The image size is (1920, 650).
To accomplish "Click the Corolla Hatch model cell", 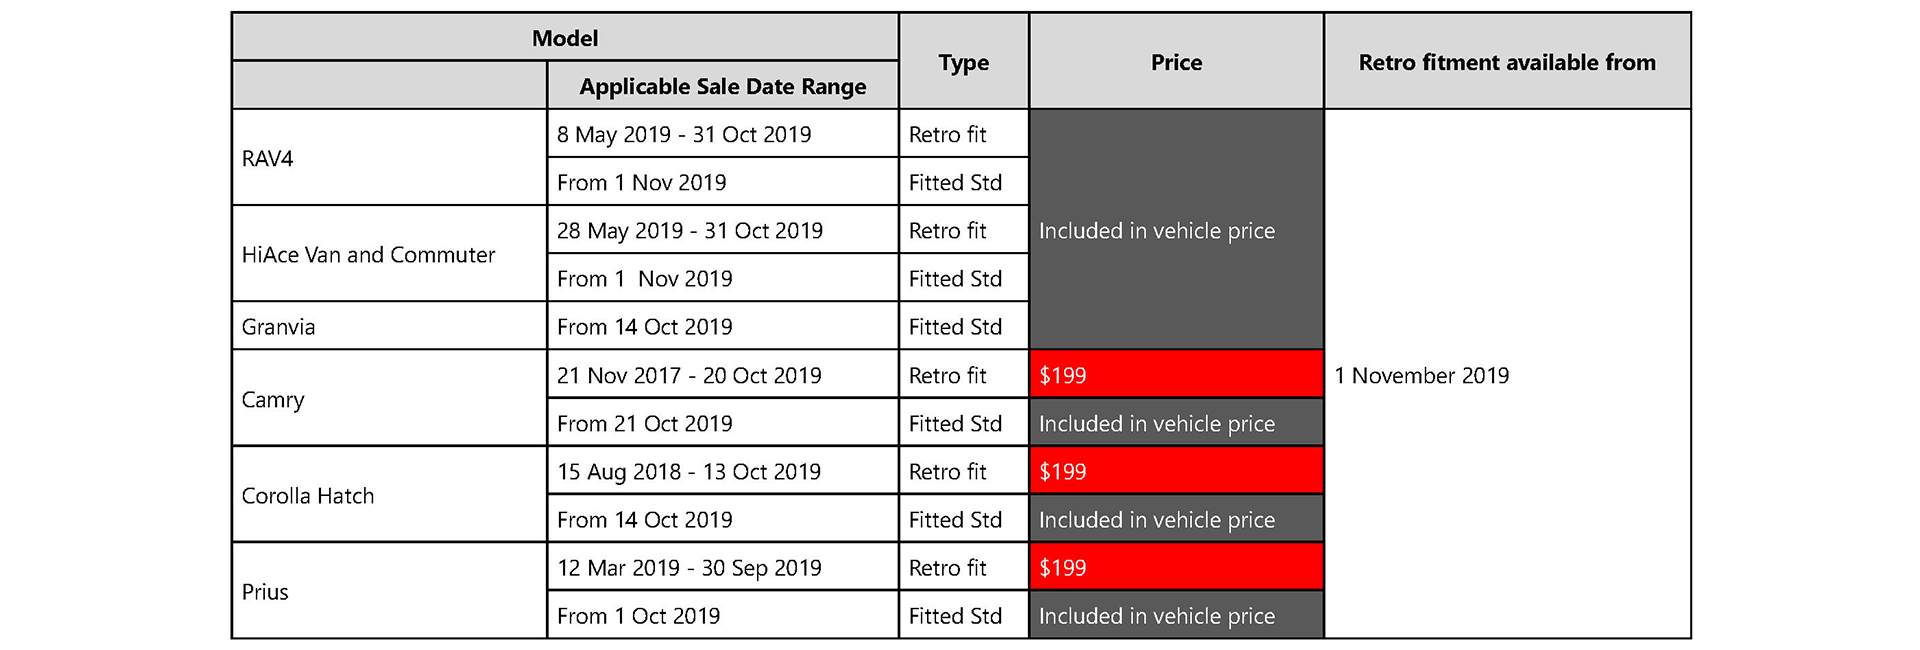I will [389, 495].
